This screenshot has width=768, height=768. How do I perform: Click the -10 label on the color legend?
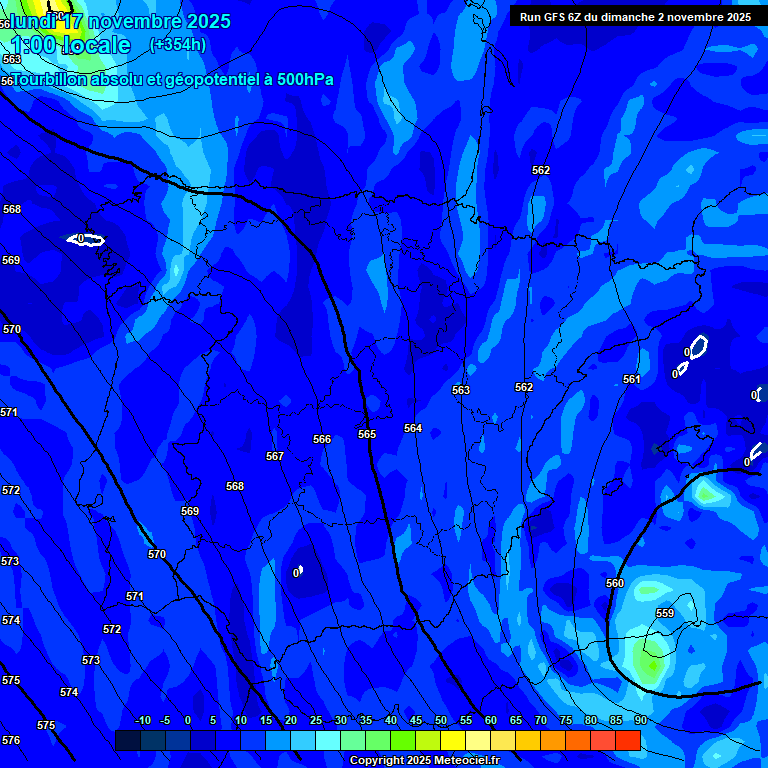(142, 720)
